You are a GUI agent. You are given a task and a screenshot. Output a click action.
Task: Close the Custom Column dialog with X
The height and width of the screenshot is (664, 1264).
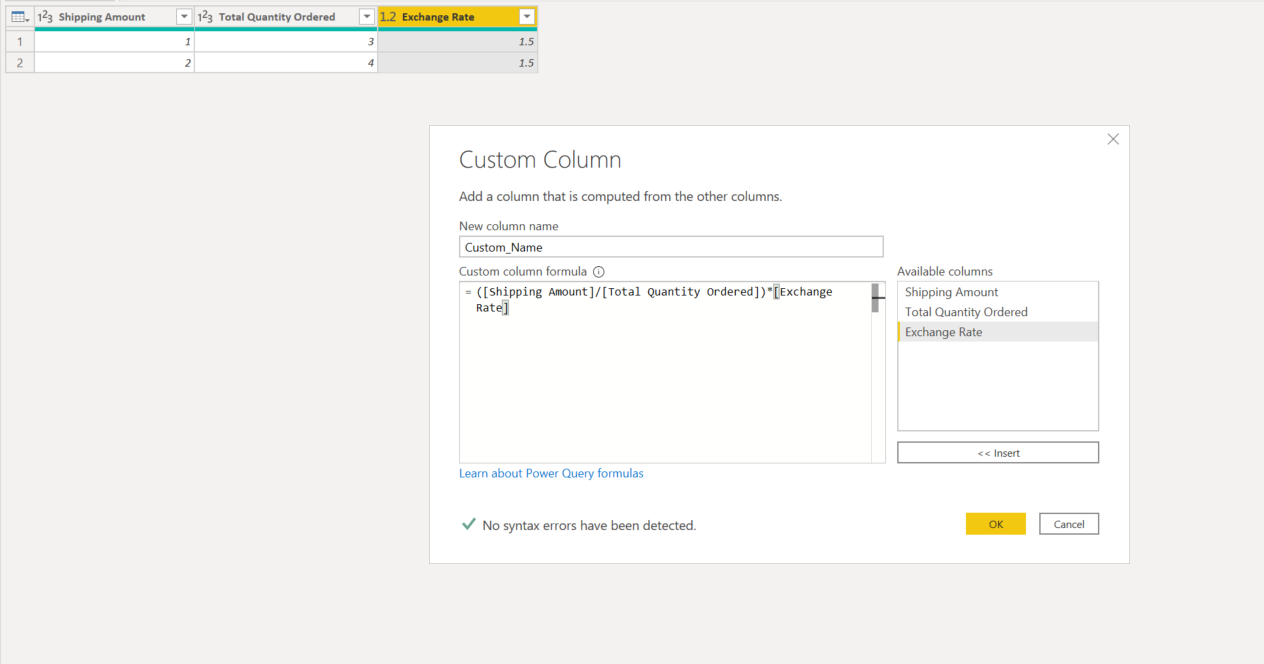(1113, 139)
